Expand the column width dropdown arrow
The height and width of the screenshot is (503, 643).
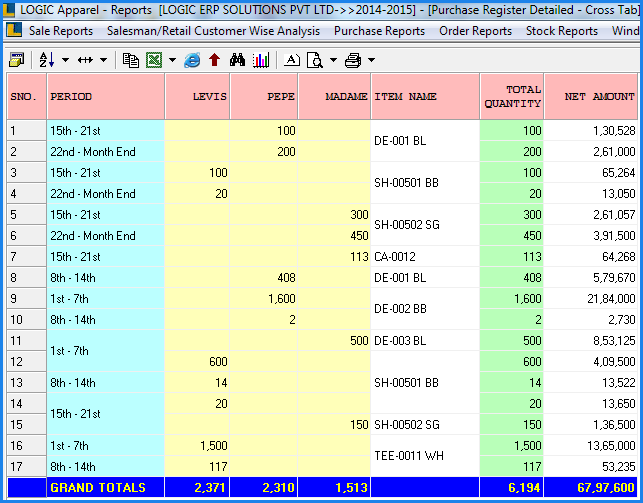103,60
